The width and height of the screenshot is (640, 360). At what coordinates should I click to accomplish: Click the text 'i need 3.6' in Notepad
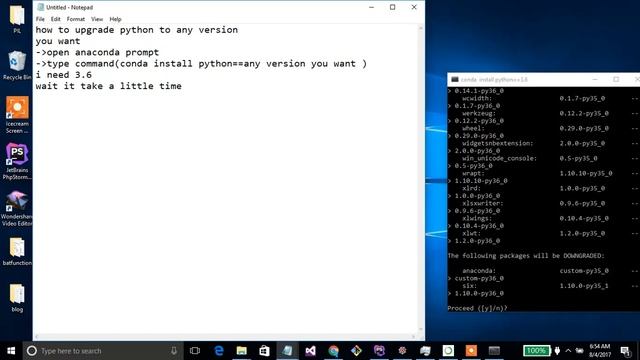pyautogui.click(x=63, y=75)
